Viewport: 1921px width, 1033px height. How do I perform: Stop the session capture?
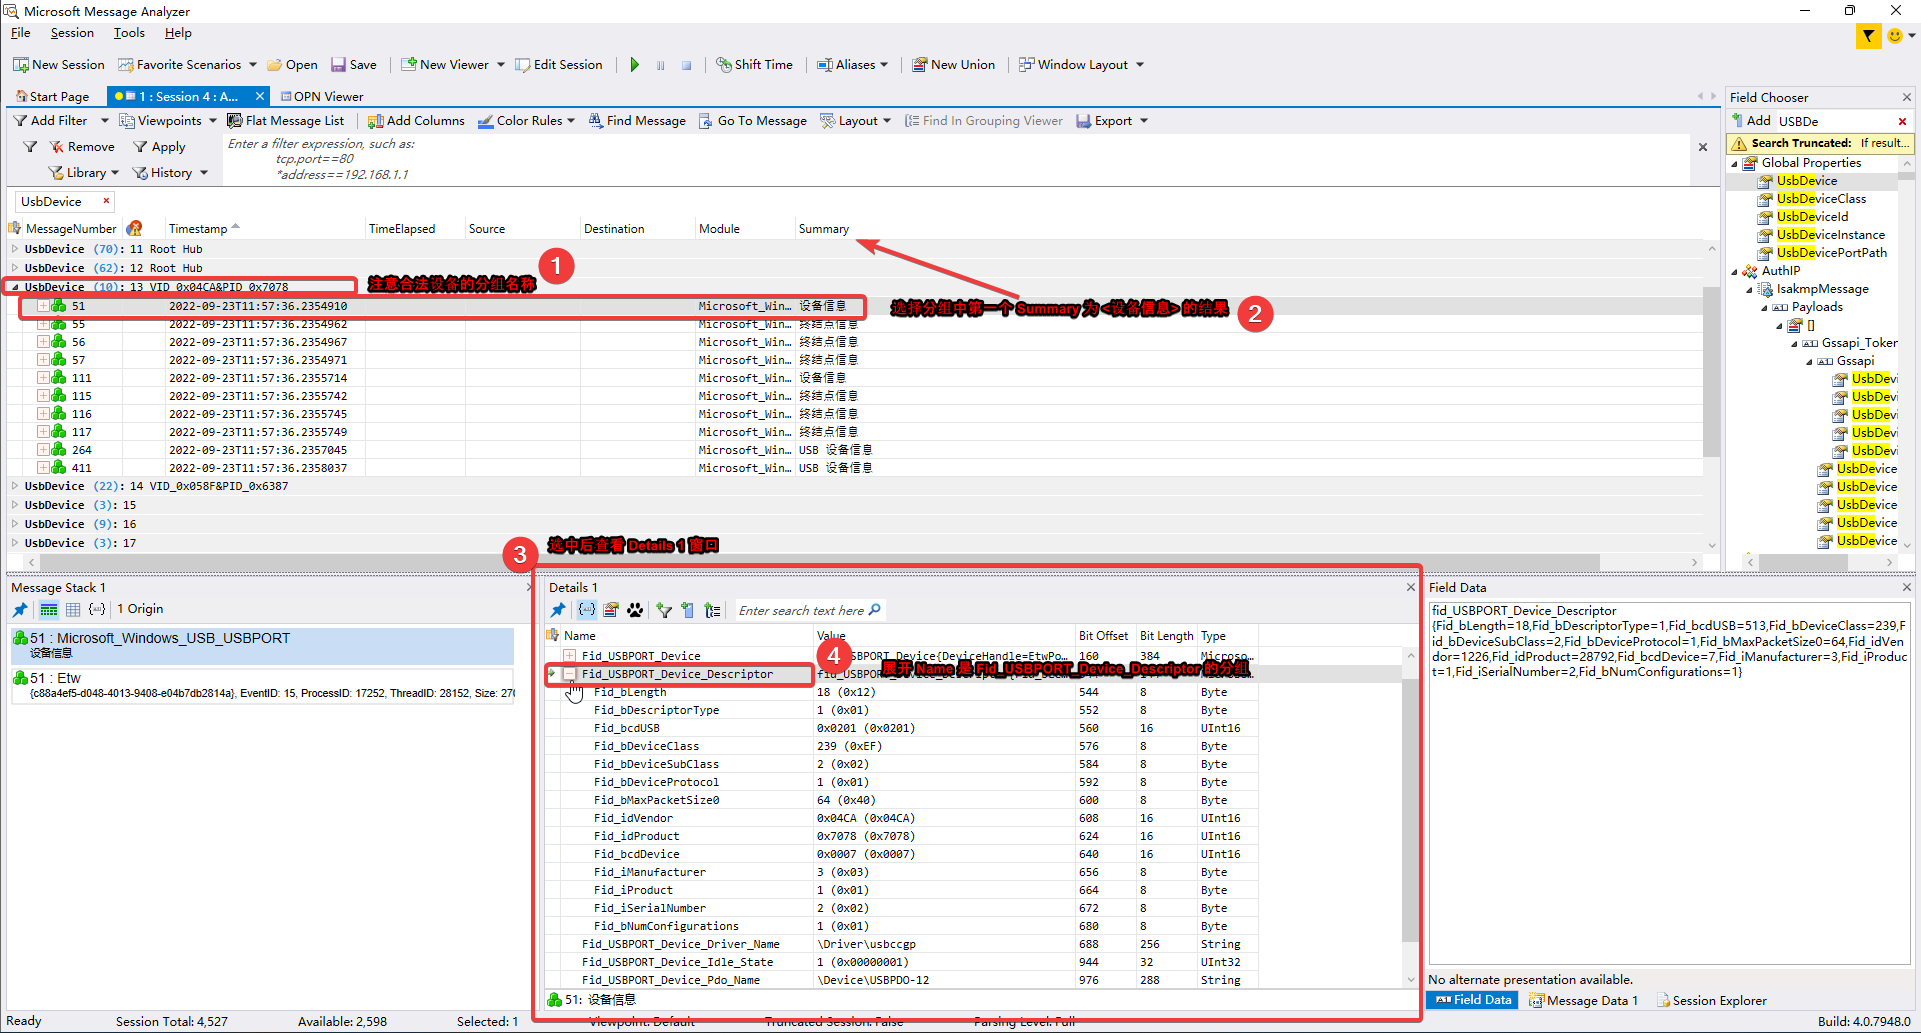686,65
